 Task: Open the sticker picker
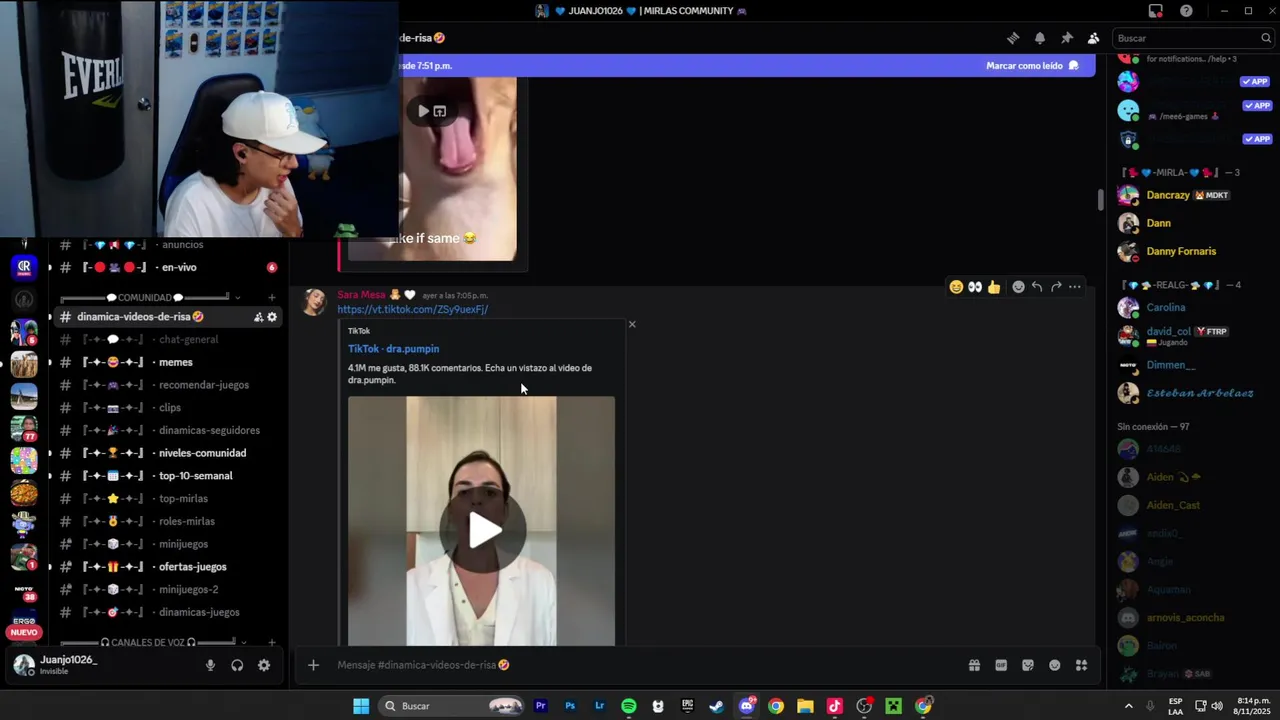(x=1028, y=665)
